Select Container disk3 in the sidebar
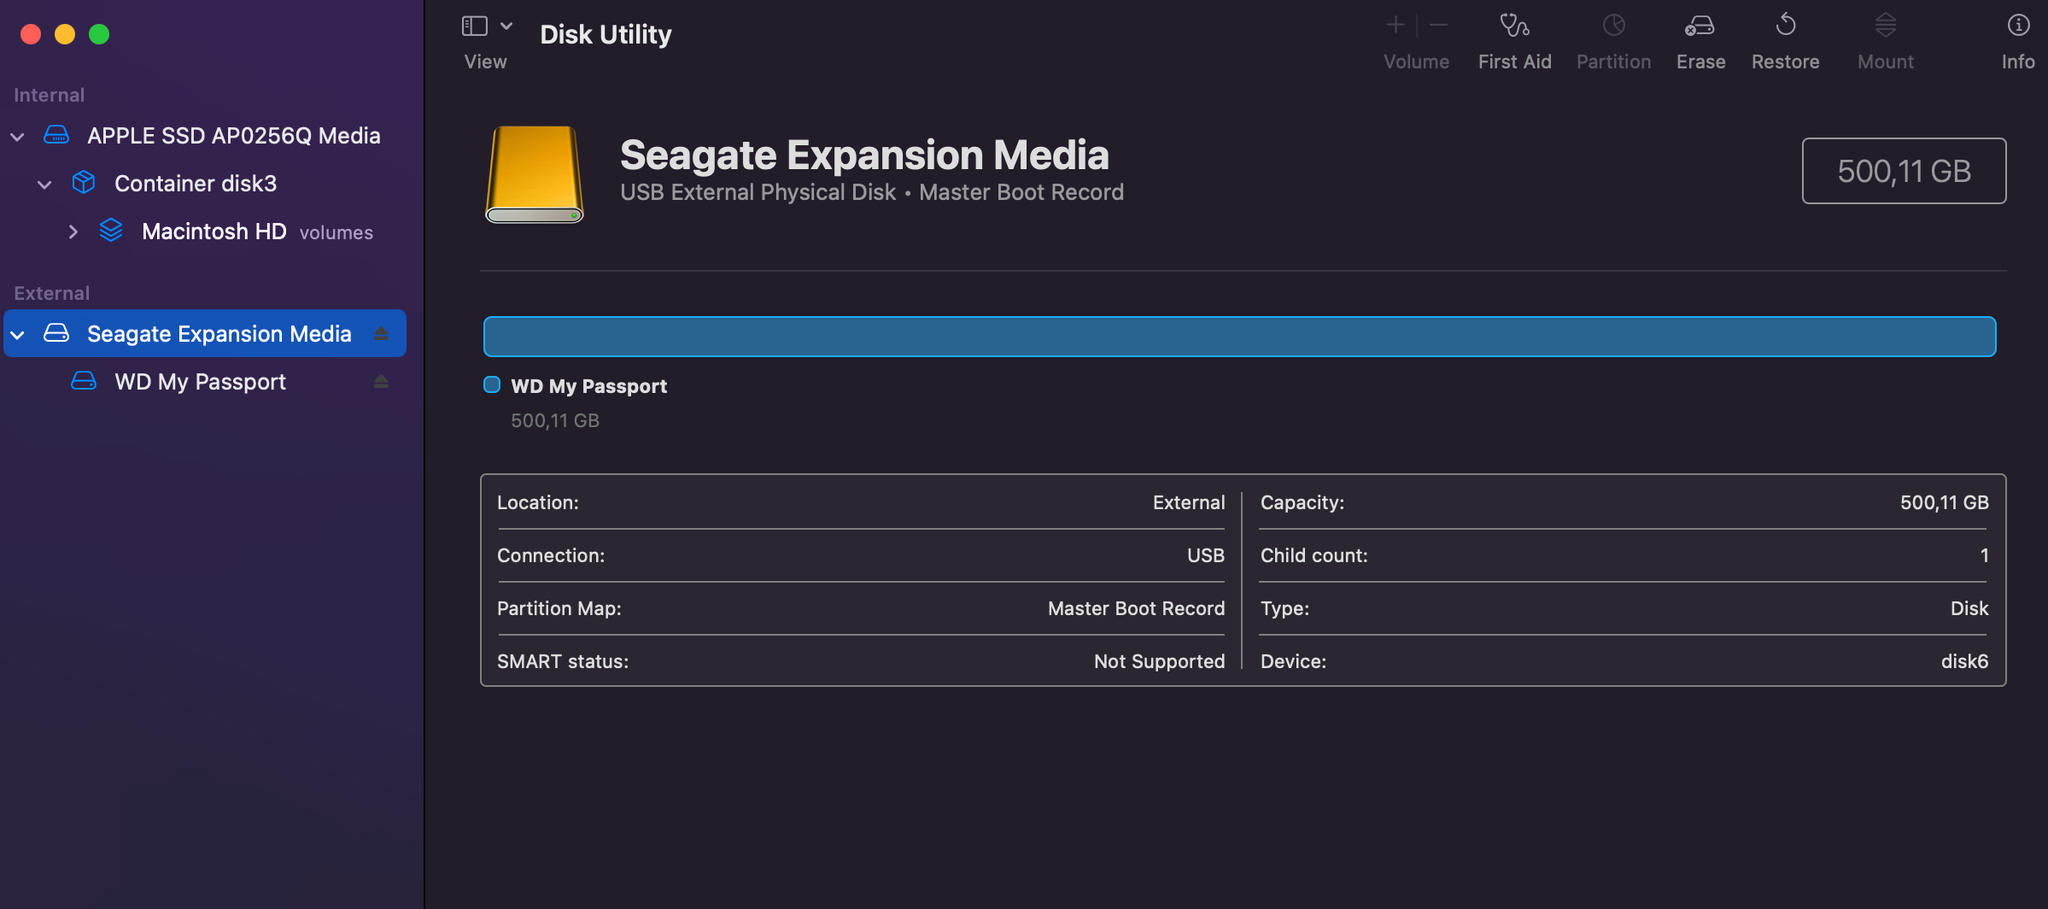Image resolution: width=2048 pixels, height=909 pixels. click(195, 184)
